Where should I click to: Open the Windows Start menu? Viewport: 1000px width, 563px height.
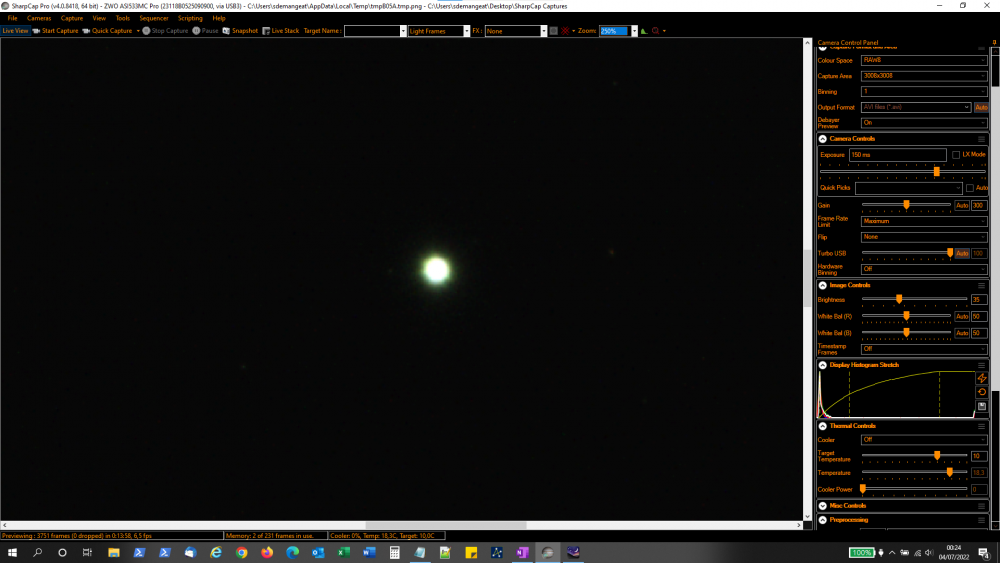pos(12,553)
